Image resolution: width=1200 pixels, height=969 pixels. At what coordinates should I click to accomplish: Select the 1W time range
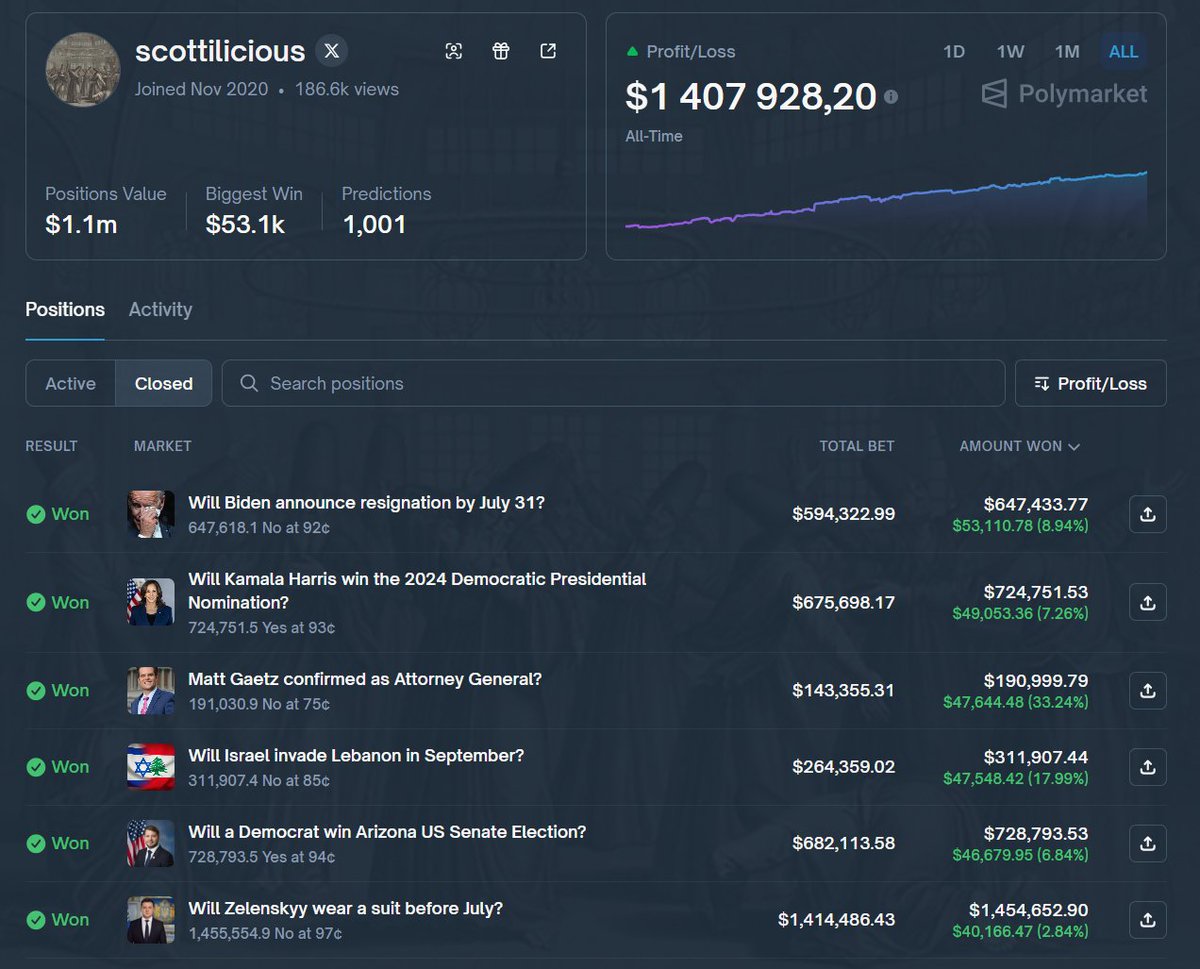pos(1010,51)
